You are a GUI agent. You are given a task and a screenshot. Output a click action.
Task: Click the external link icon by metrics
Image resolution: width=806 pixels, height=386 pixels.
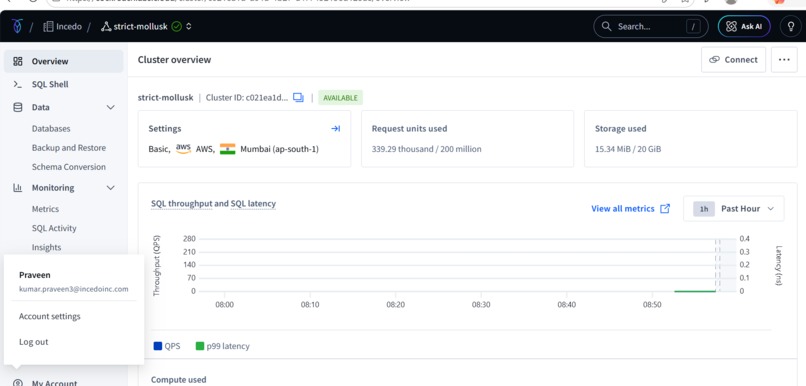click(x=665, y=208)
